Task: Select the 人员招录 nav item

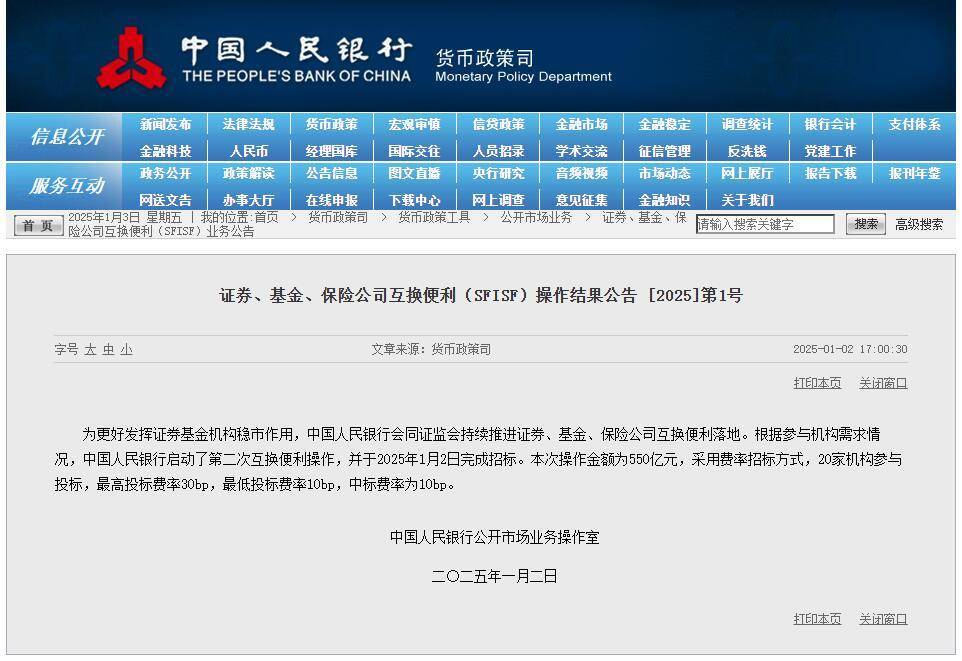Action: [x=498, y=151]
